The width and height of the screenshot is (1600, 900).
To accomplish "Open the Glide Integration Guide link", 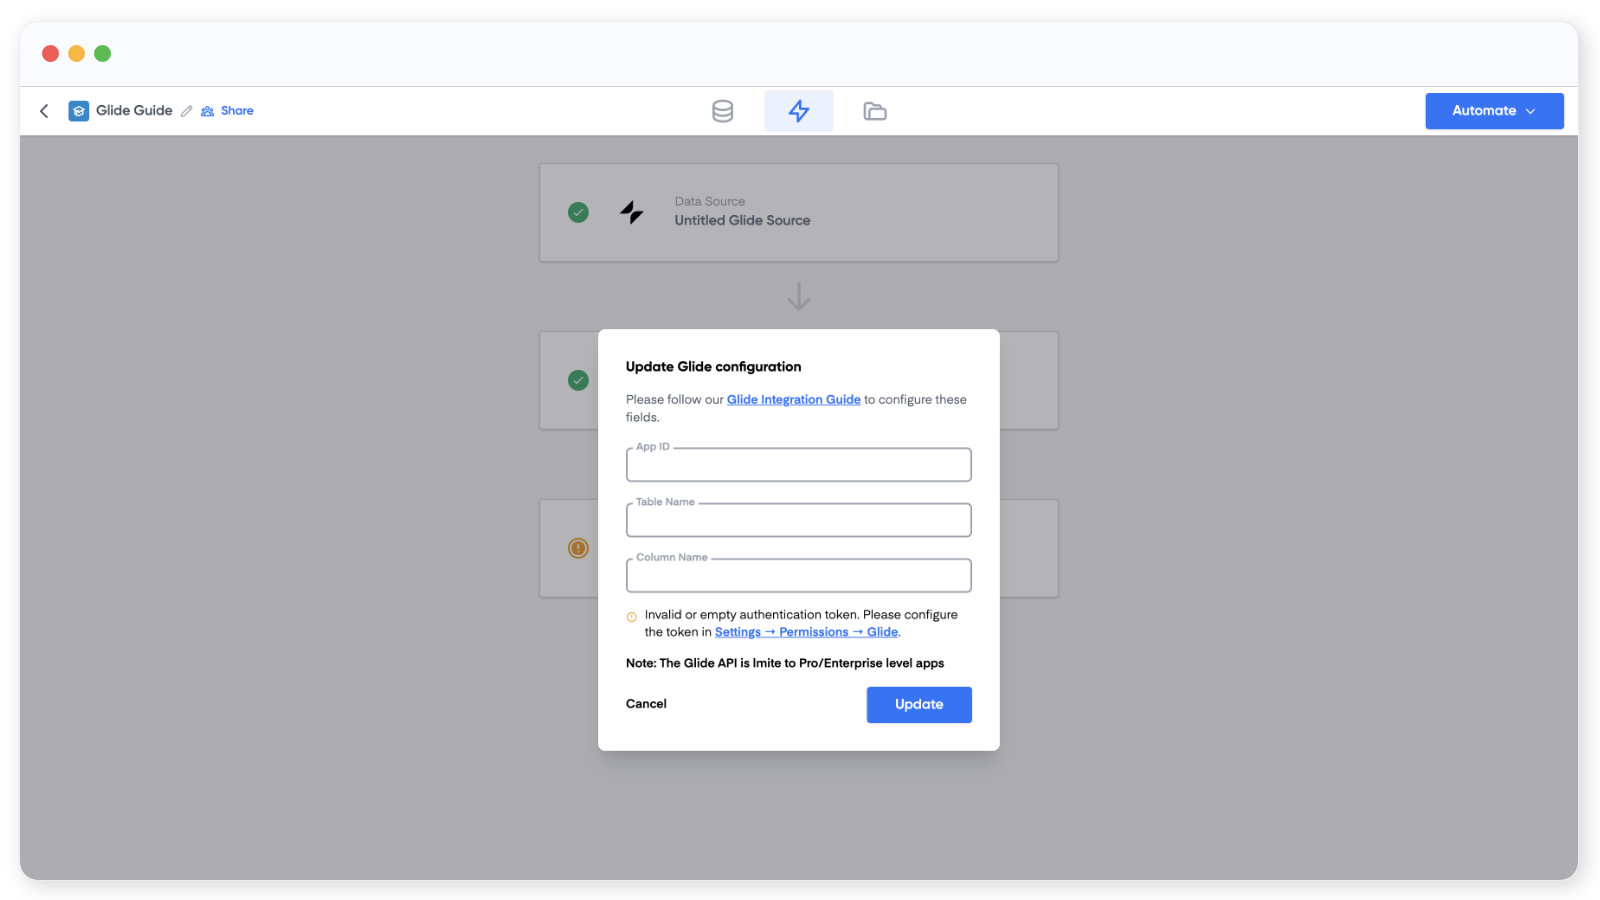I will (x=793, y=400).
